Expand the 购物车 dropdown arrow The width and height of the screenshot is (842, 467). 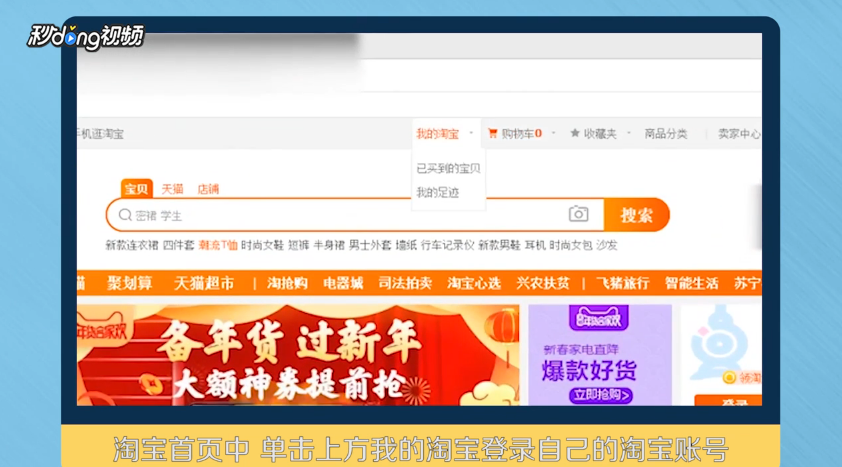(553, 133)
